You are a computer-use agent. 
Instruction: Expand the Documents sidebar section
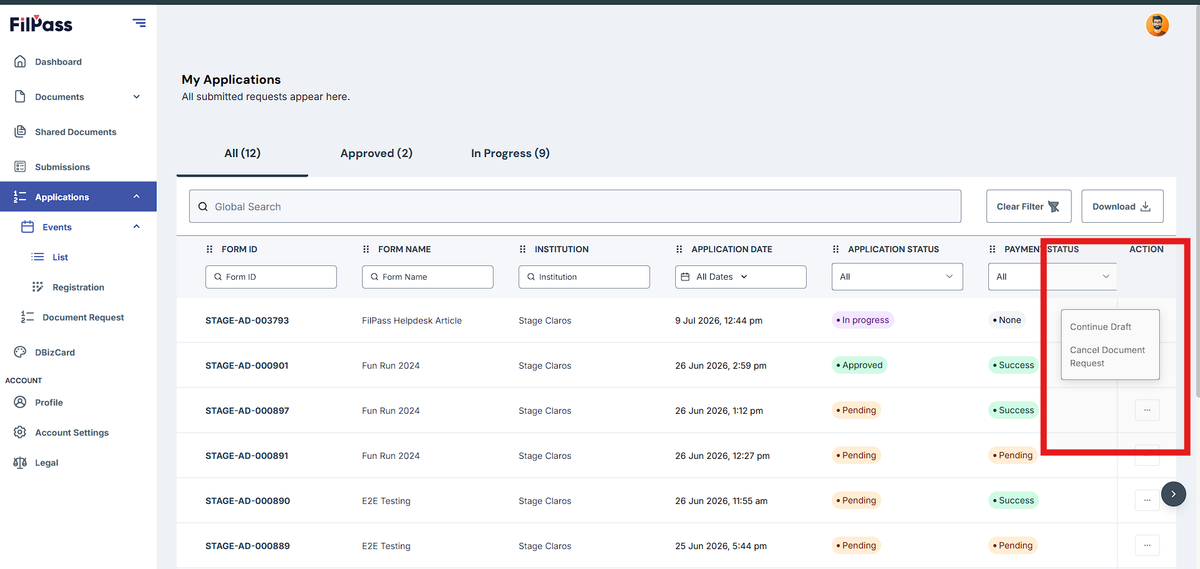(x=136, y=97)
